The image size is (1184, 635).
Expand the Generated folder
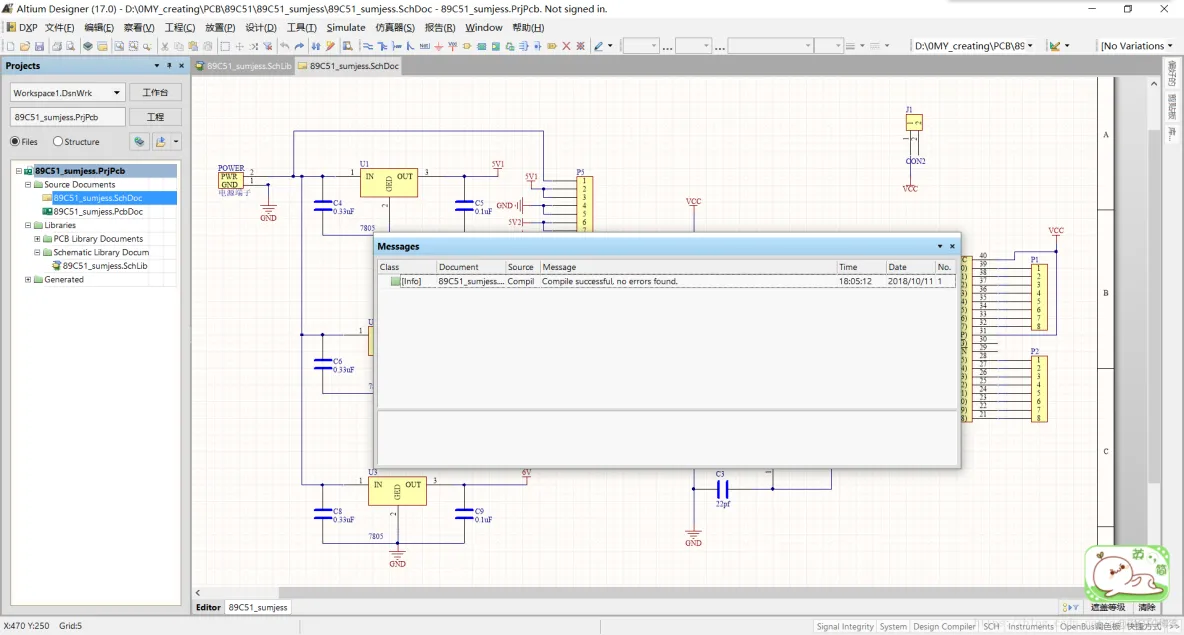pyautogui.click(x=28, y=279)
